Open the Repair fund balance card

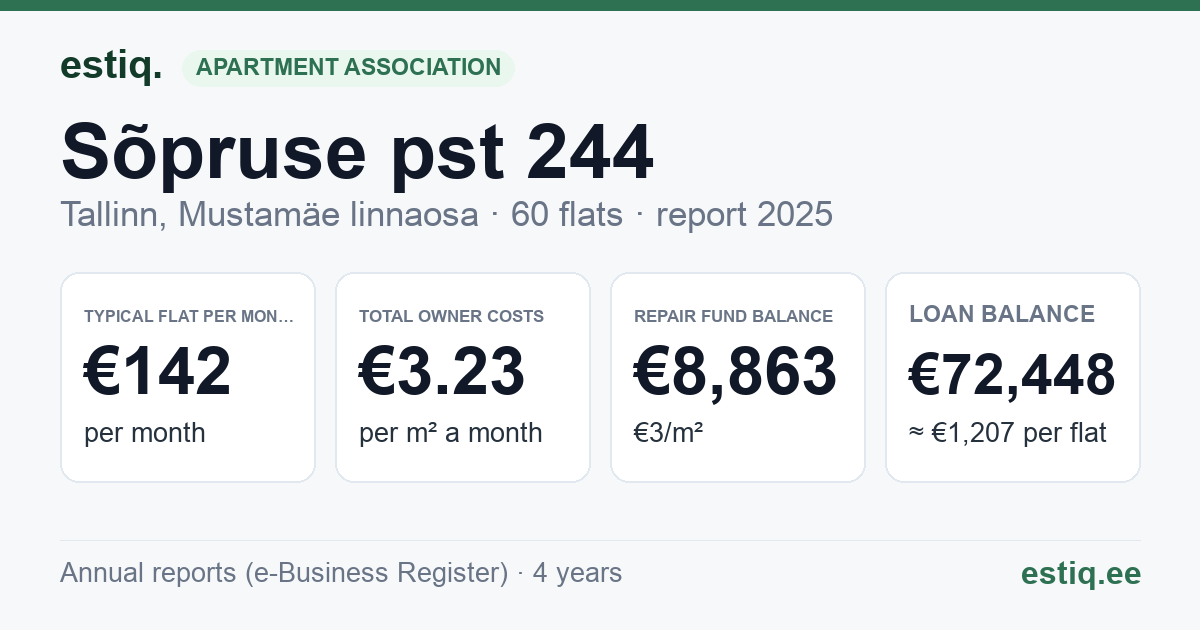tap(738, 377)
